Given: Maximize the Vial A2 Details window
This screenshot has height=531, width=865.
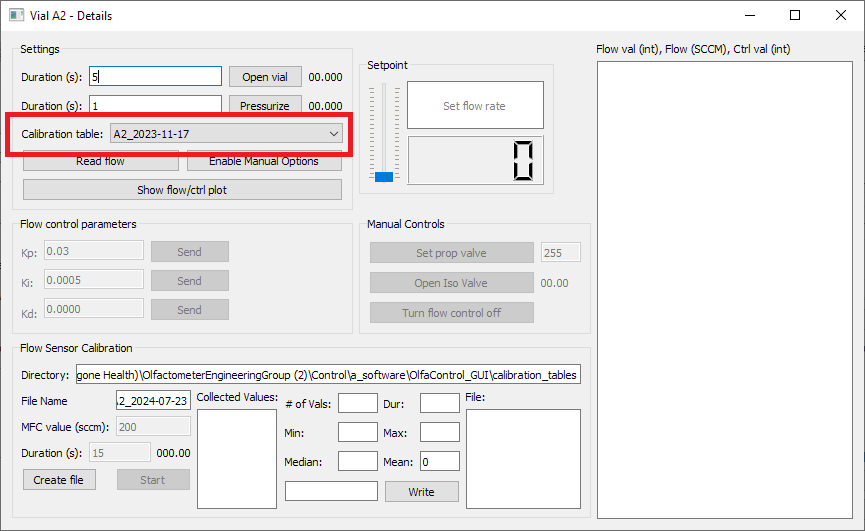Looking at the screenshot, I should click(x=795, y=15).
